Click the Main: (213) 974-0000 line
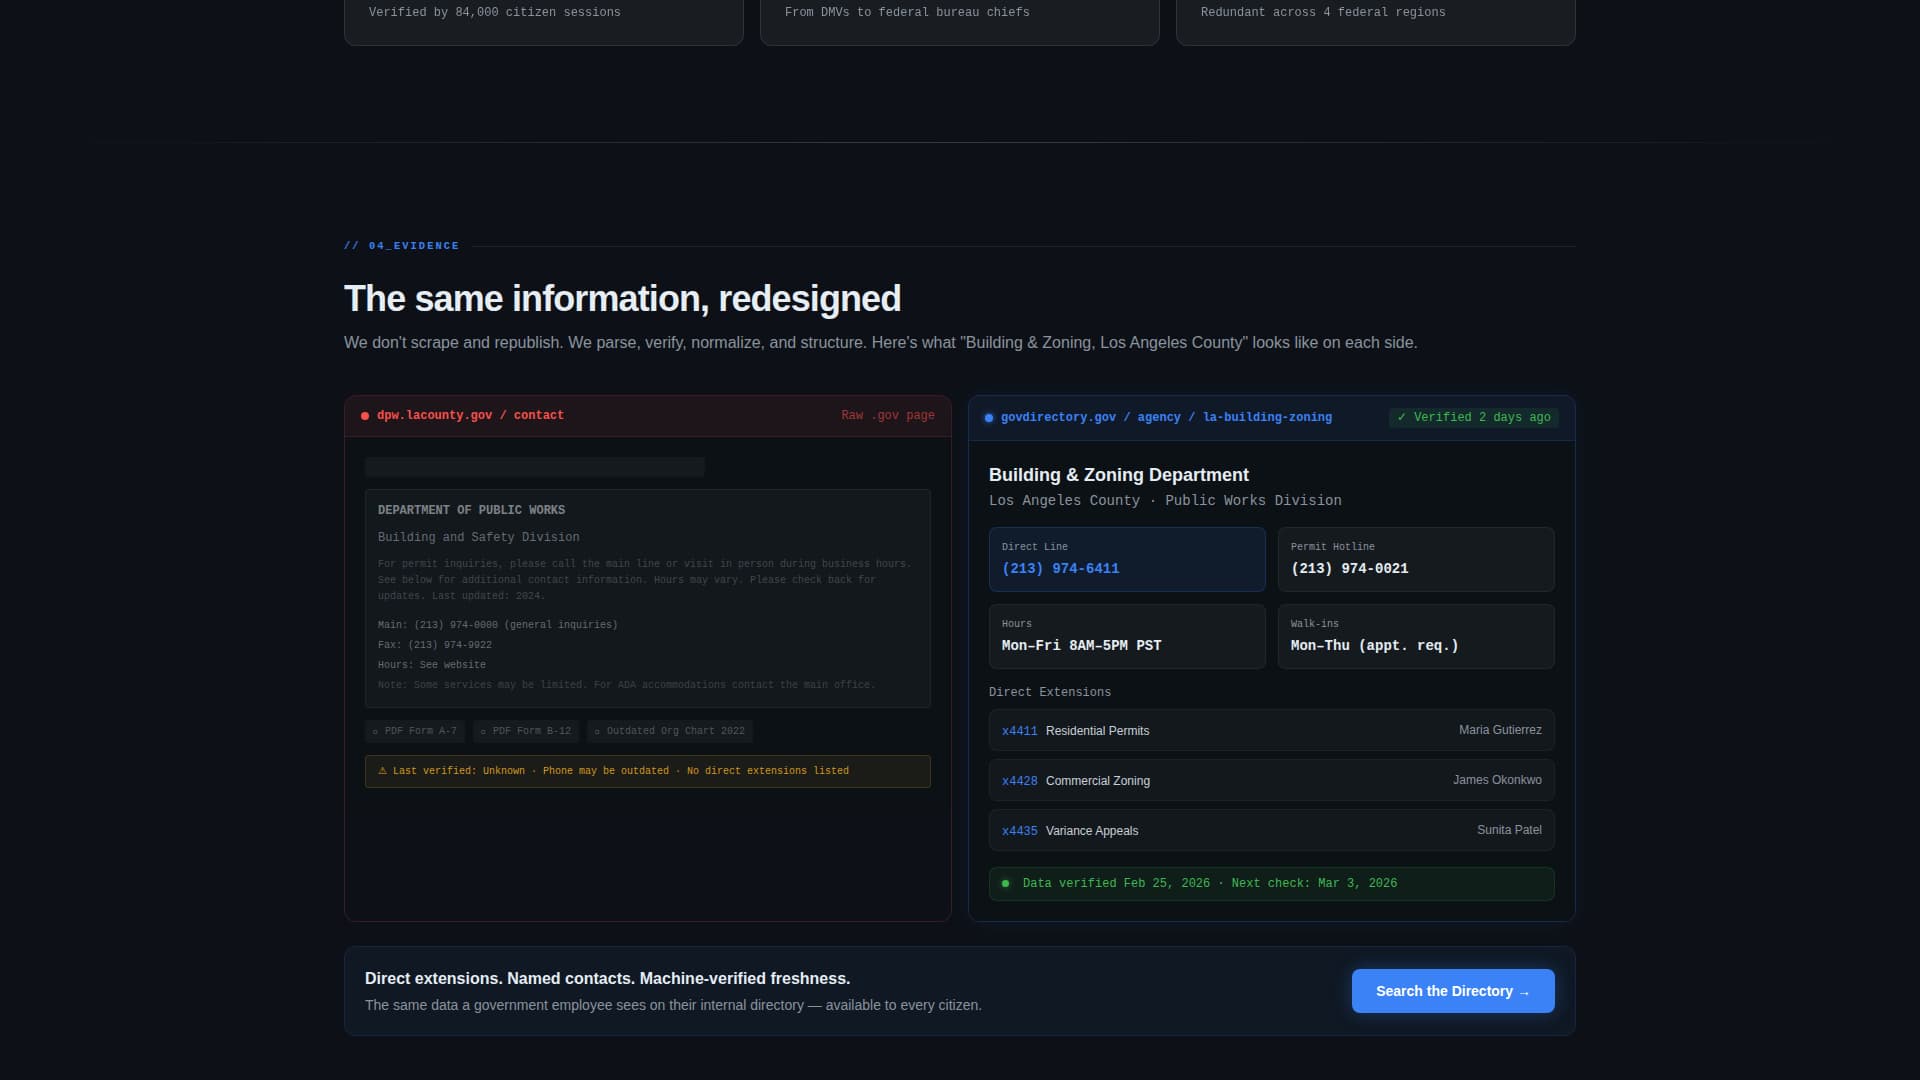The width and height of the screenshot is (1920, 1080). pos(497,625)
